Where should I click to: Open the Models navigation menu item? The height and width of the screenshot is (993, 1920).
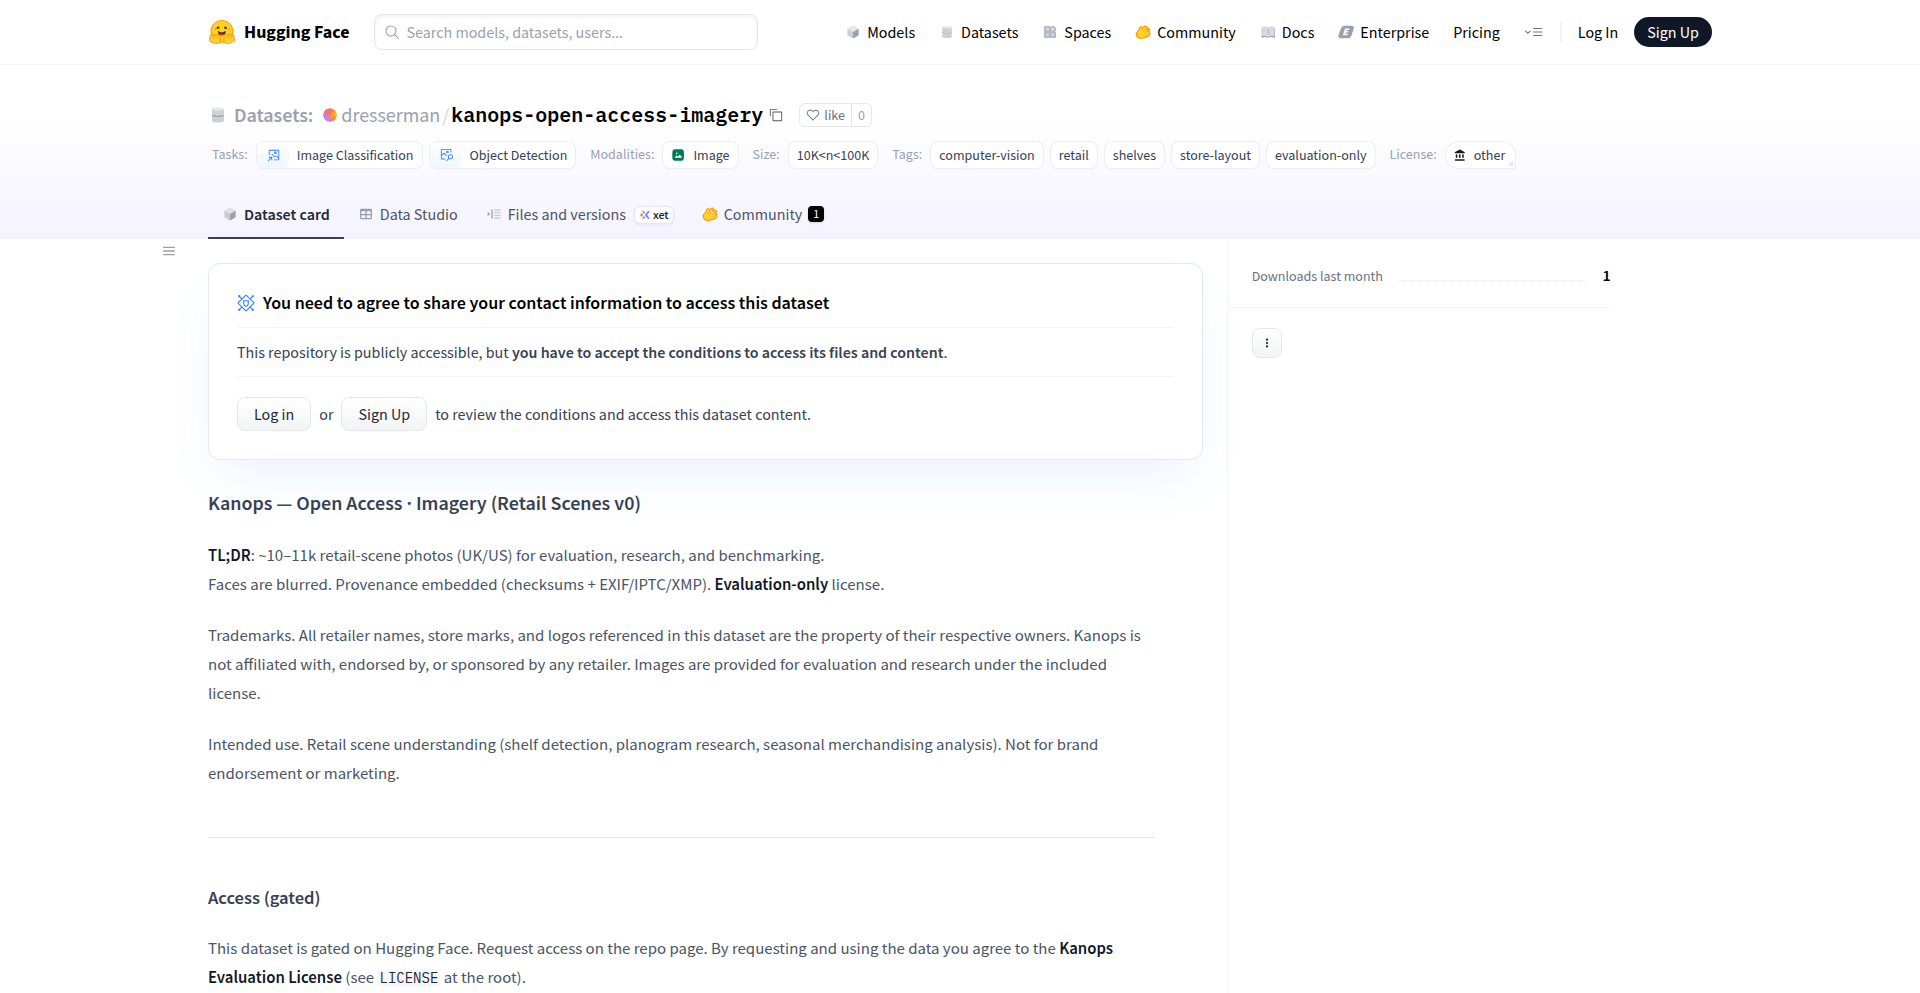click(x=880, y=32)
